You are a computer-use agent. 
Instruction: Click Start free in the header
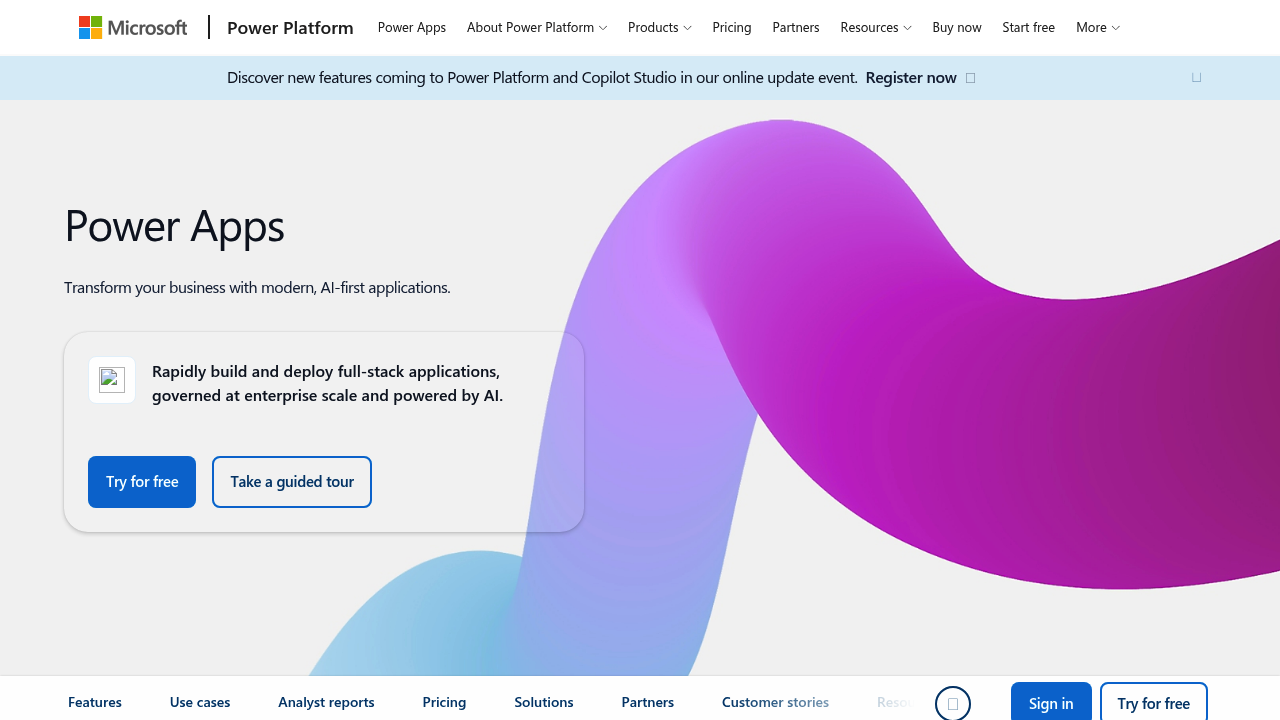coord(1029,28)
